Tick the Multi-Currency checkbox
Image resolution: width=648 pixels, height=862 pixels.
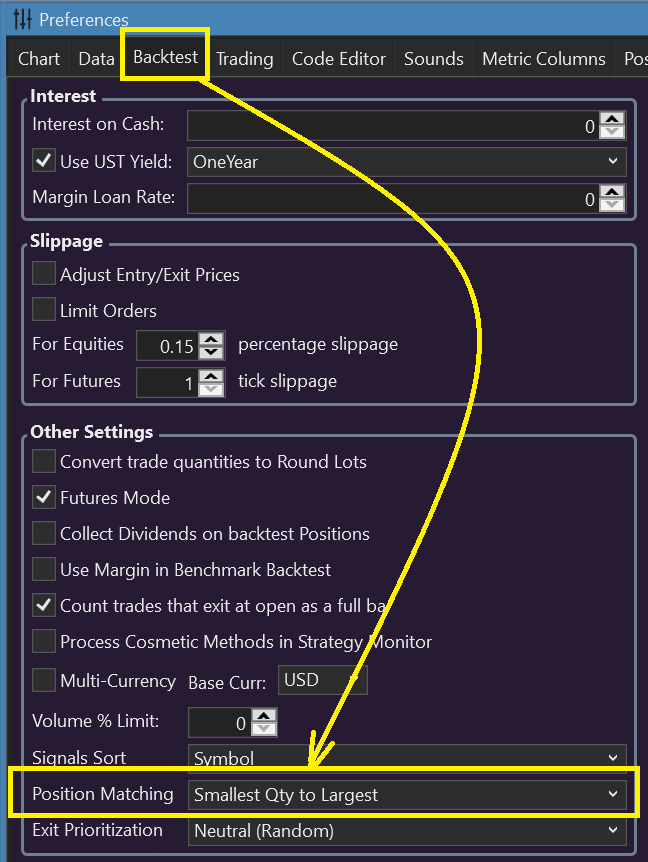tap(43, 680)
